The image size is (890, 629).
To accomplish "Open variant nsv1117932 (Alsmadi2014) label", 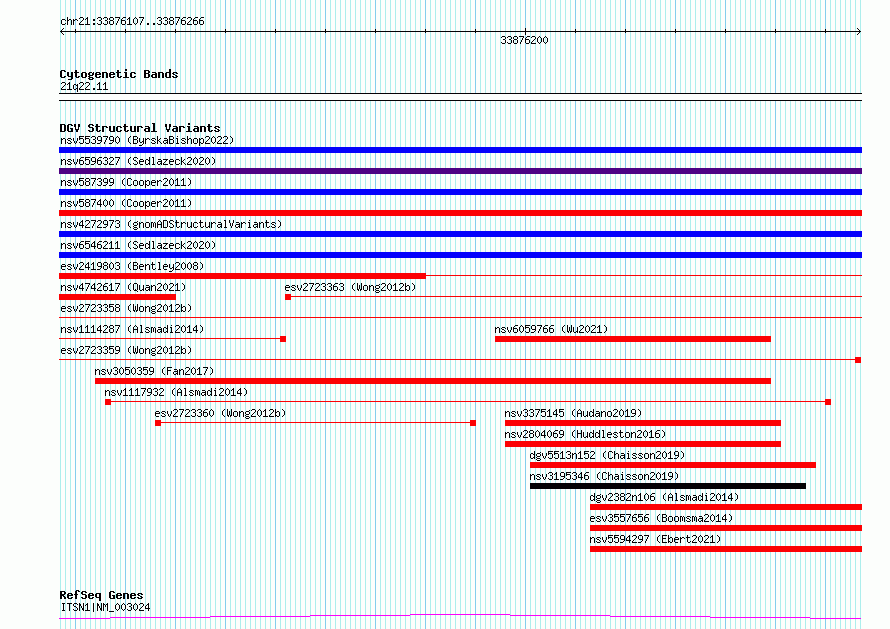I will [176, 392].
